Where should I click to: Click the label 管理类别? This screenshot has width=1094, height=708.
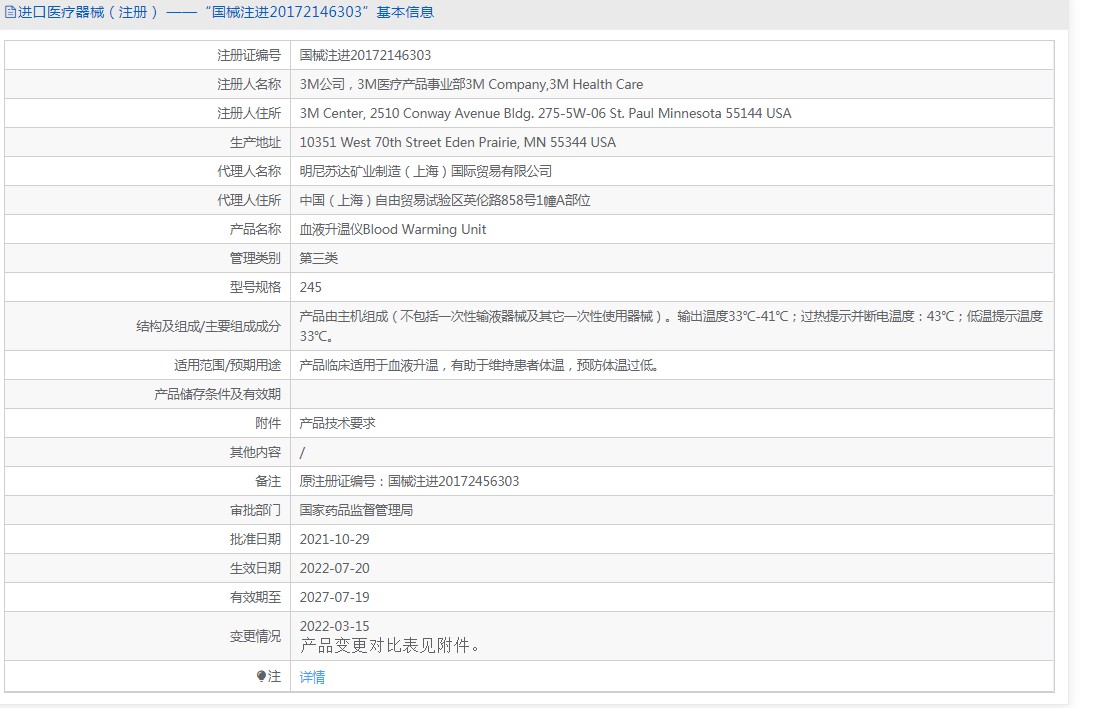click(255, 258)
